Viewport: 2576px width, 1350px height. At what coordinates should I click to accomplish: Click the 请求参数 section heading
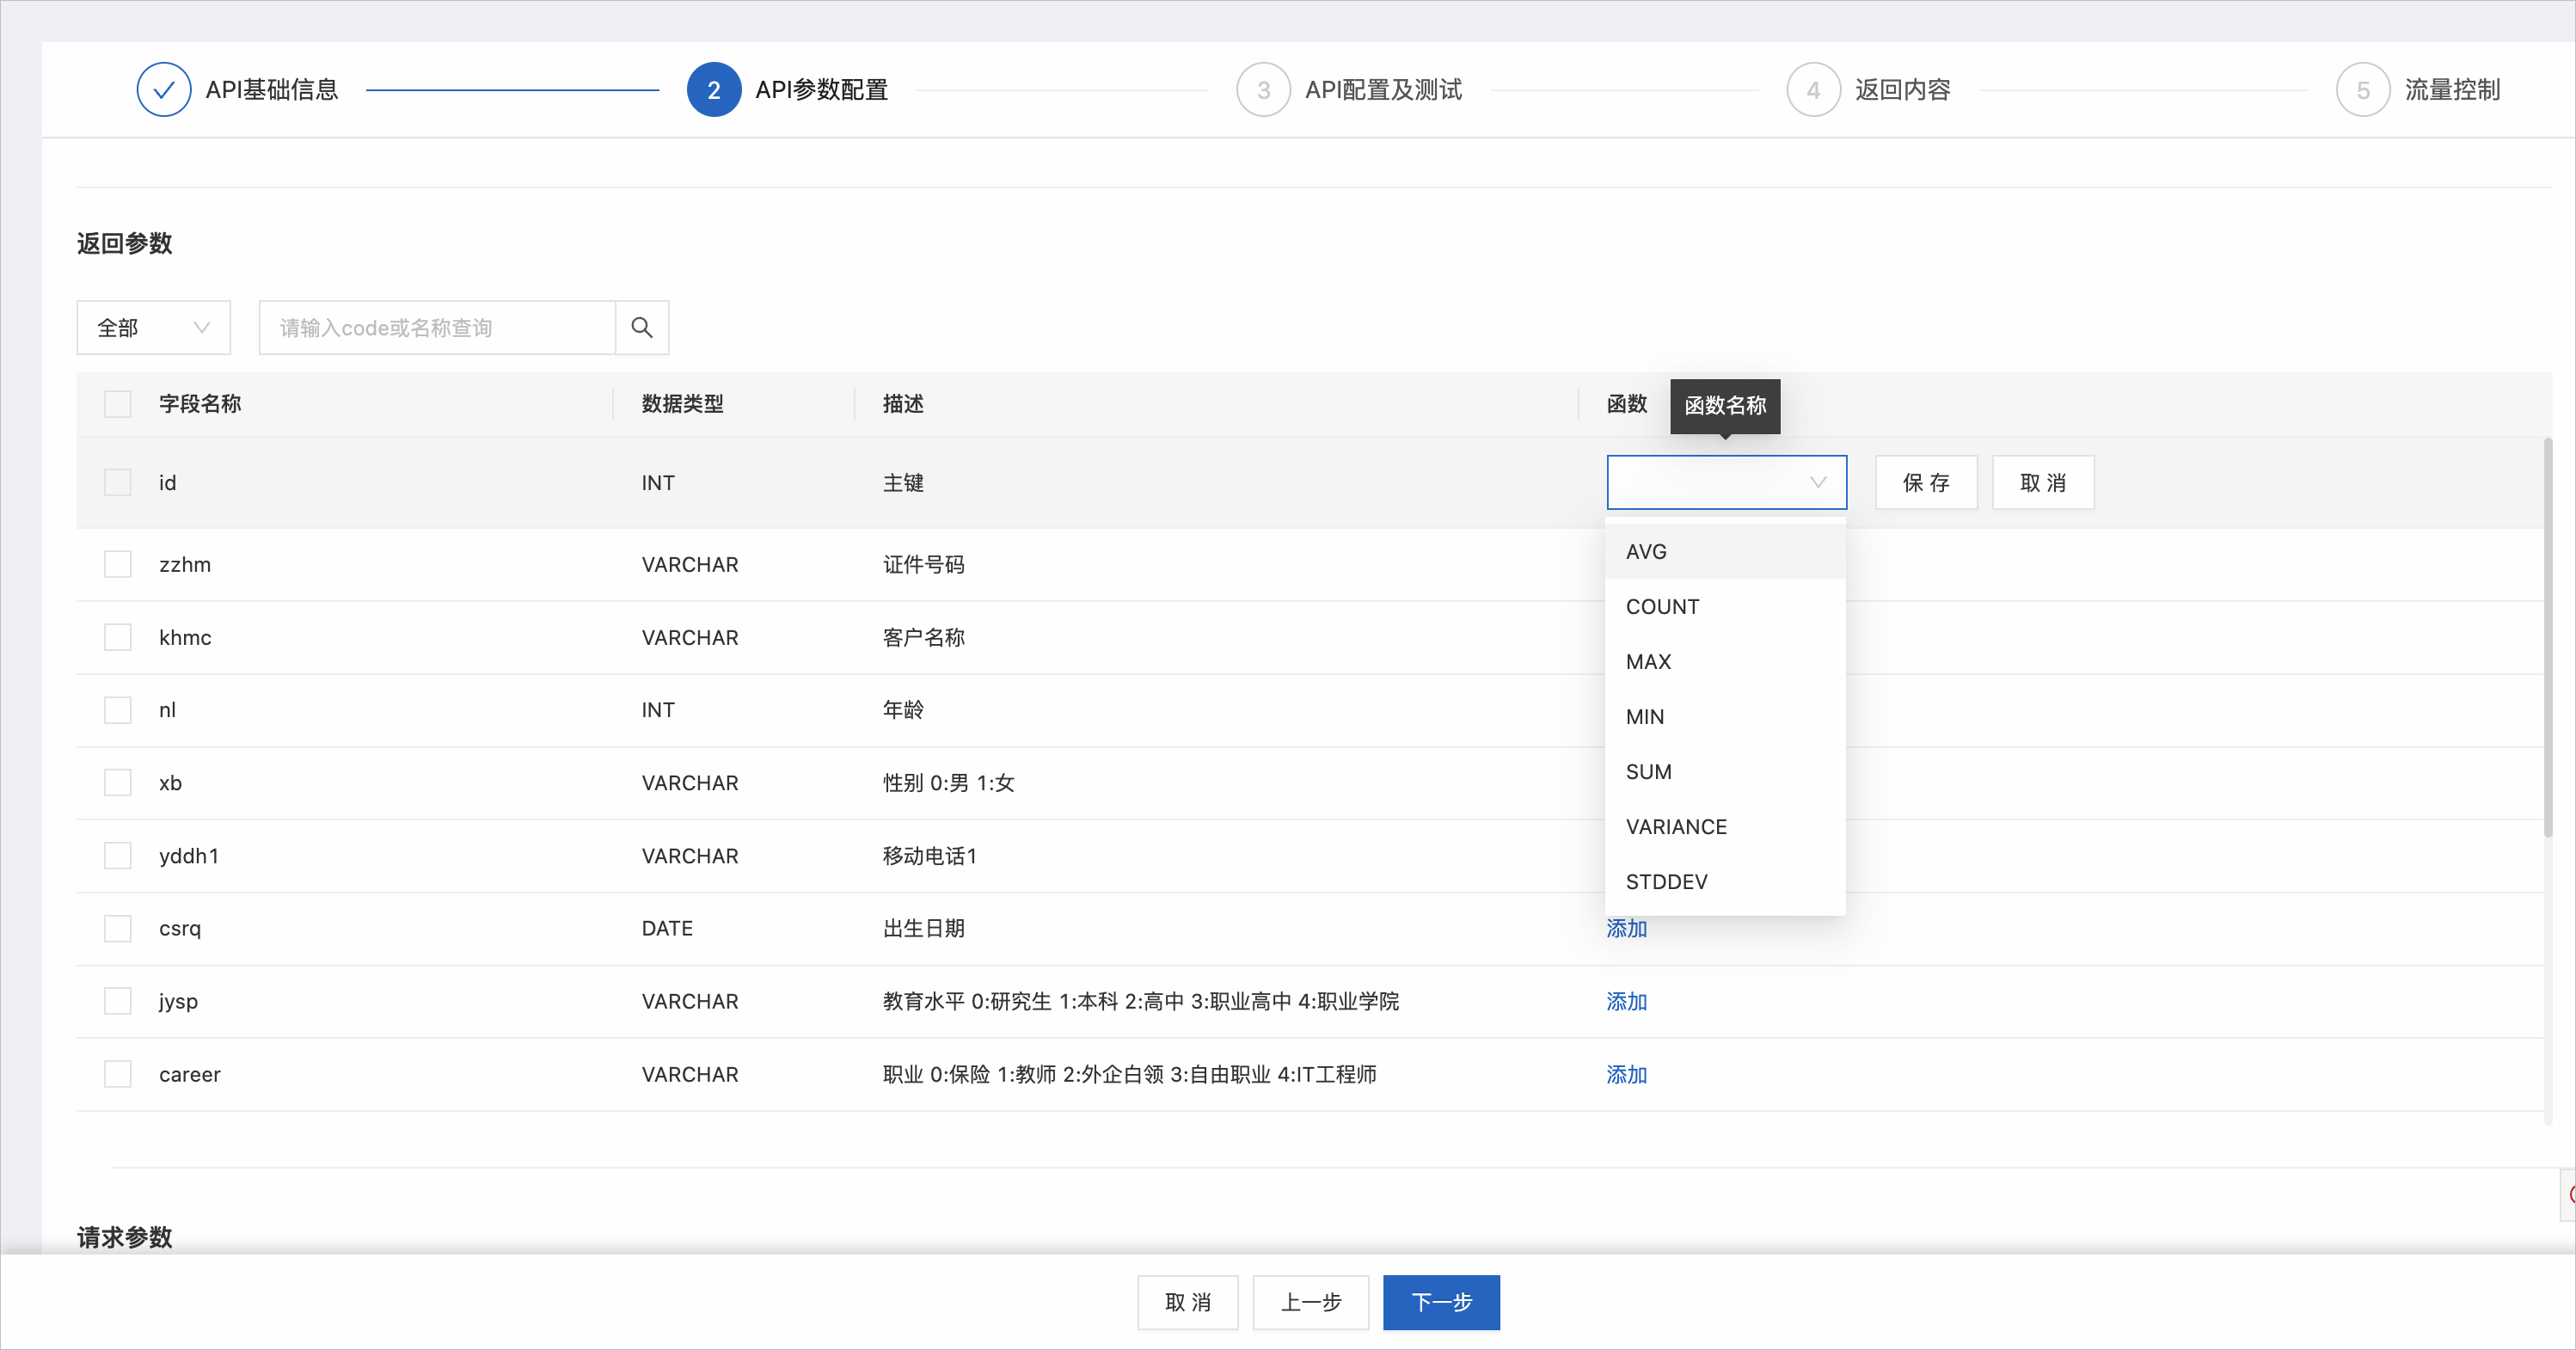tap(125, 1237)
